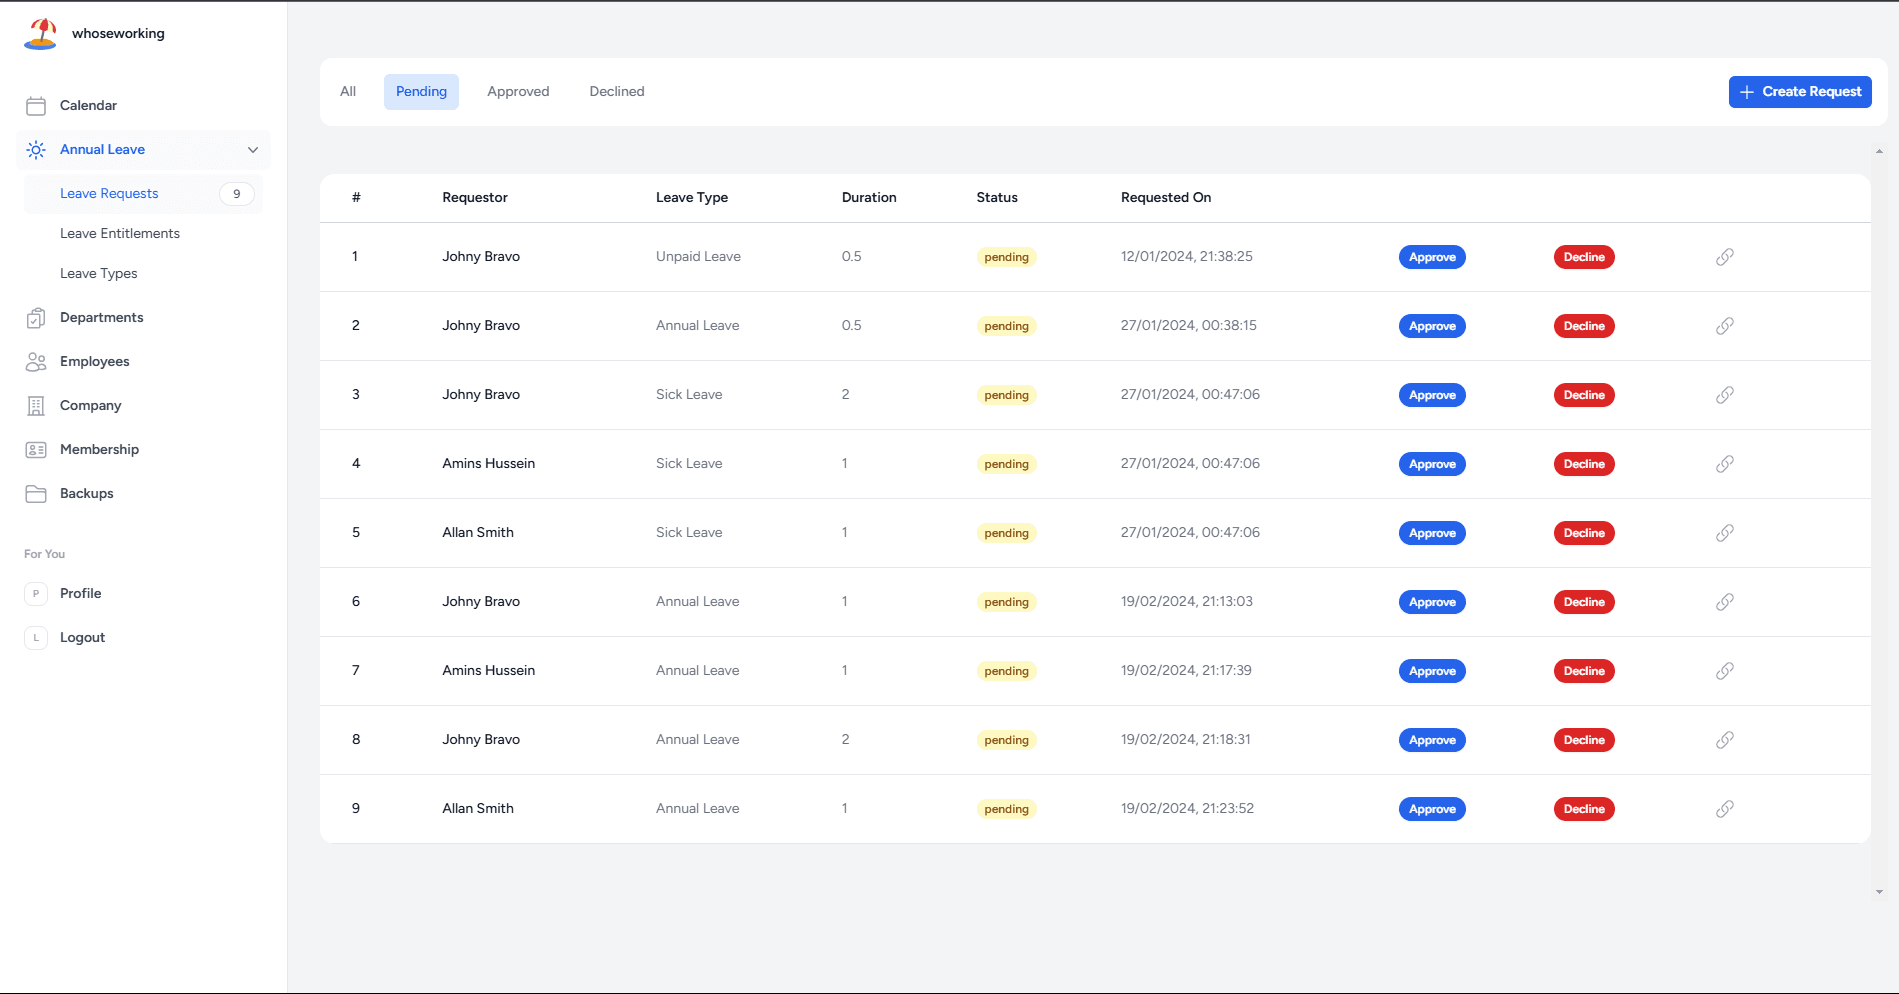Approve Johny Bravo's Unpaid Leave request
The width and height of the screenshot is (1899, 994).
pos(1432,257)
